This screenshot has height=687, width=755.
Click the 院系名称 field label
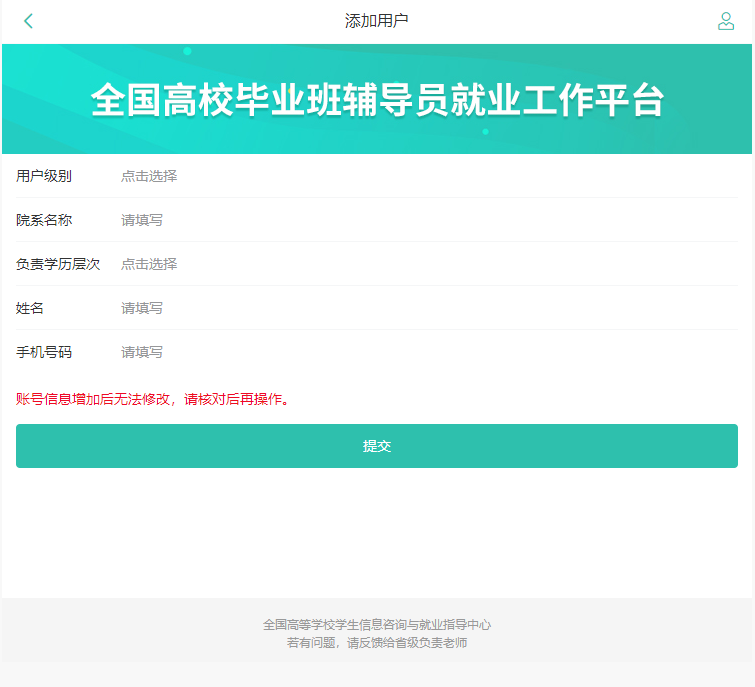pos(44,220)
